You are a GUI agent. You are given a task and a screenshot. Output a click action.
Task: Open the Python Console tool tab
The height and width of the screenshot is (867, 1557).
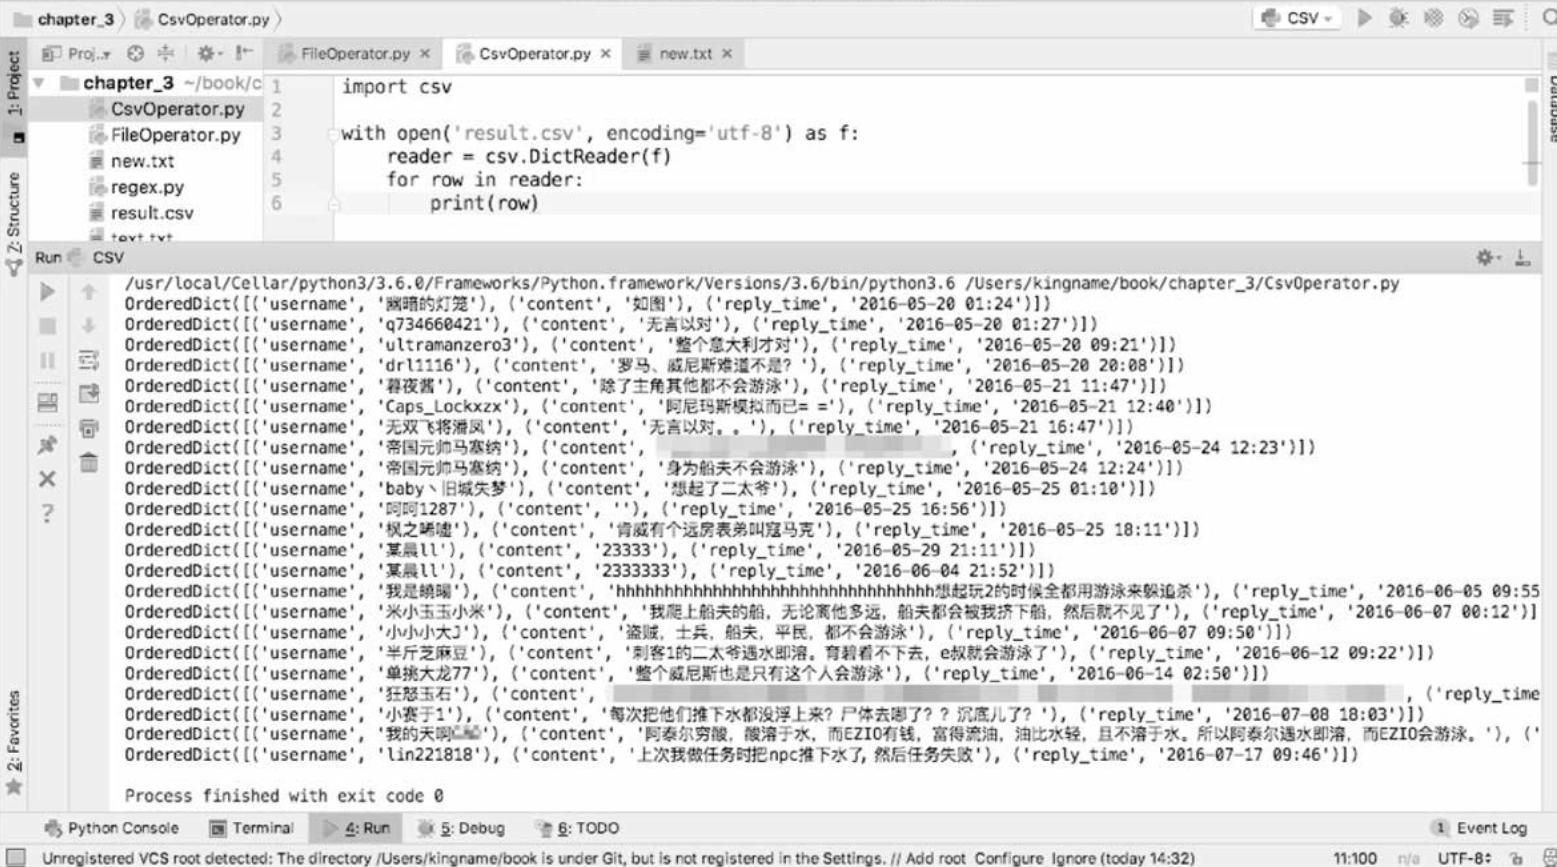[x=112, y=828]
